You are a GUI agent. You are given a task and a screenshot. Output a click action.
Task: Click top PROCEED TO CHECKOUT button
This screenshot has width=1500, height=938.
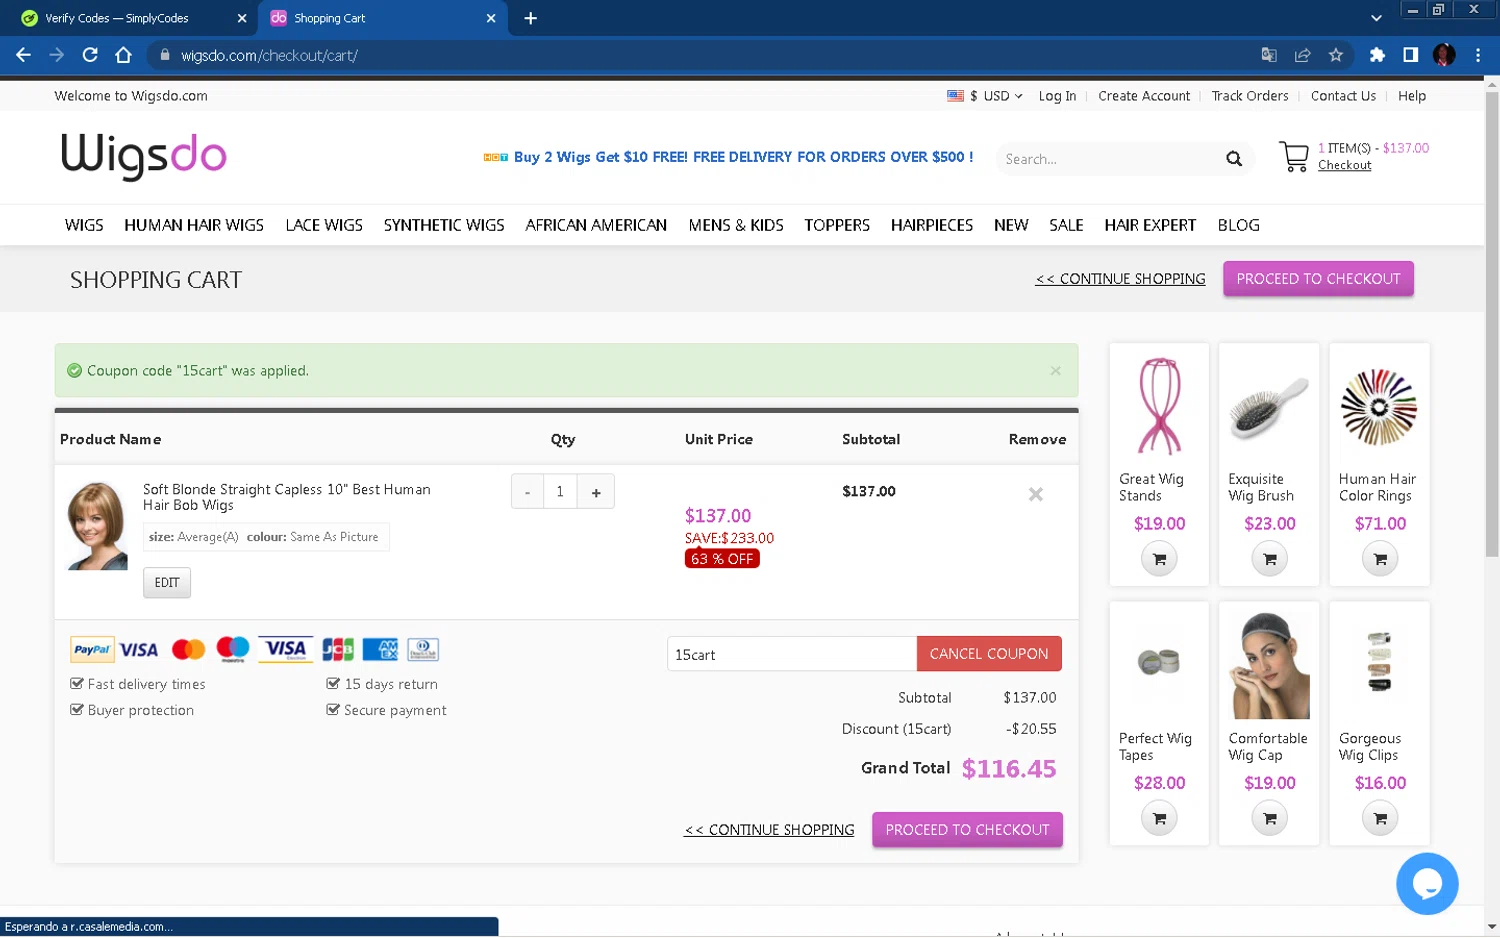pyautogui.click(x=1318, y=279)
